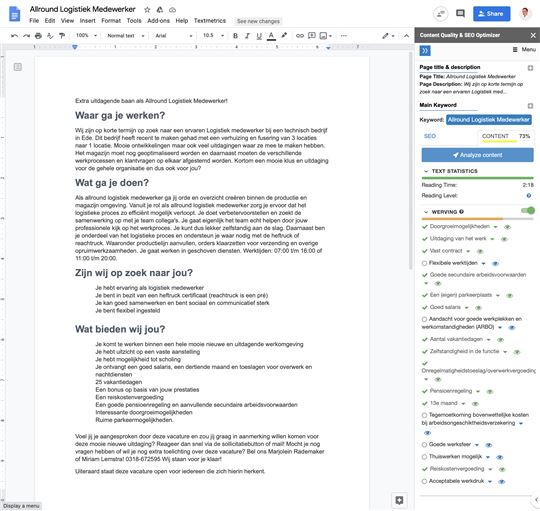Open the Format menu

point(111,21)
